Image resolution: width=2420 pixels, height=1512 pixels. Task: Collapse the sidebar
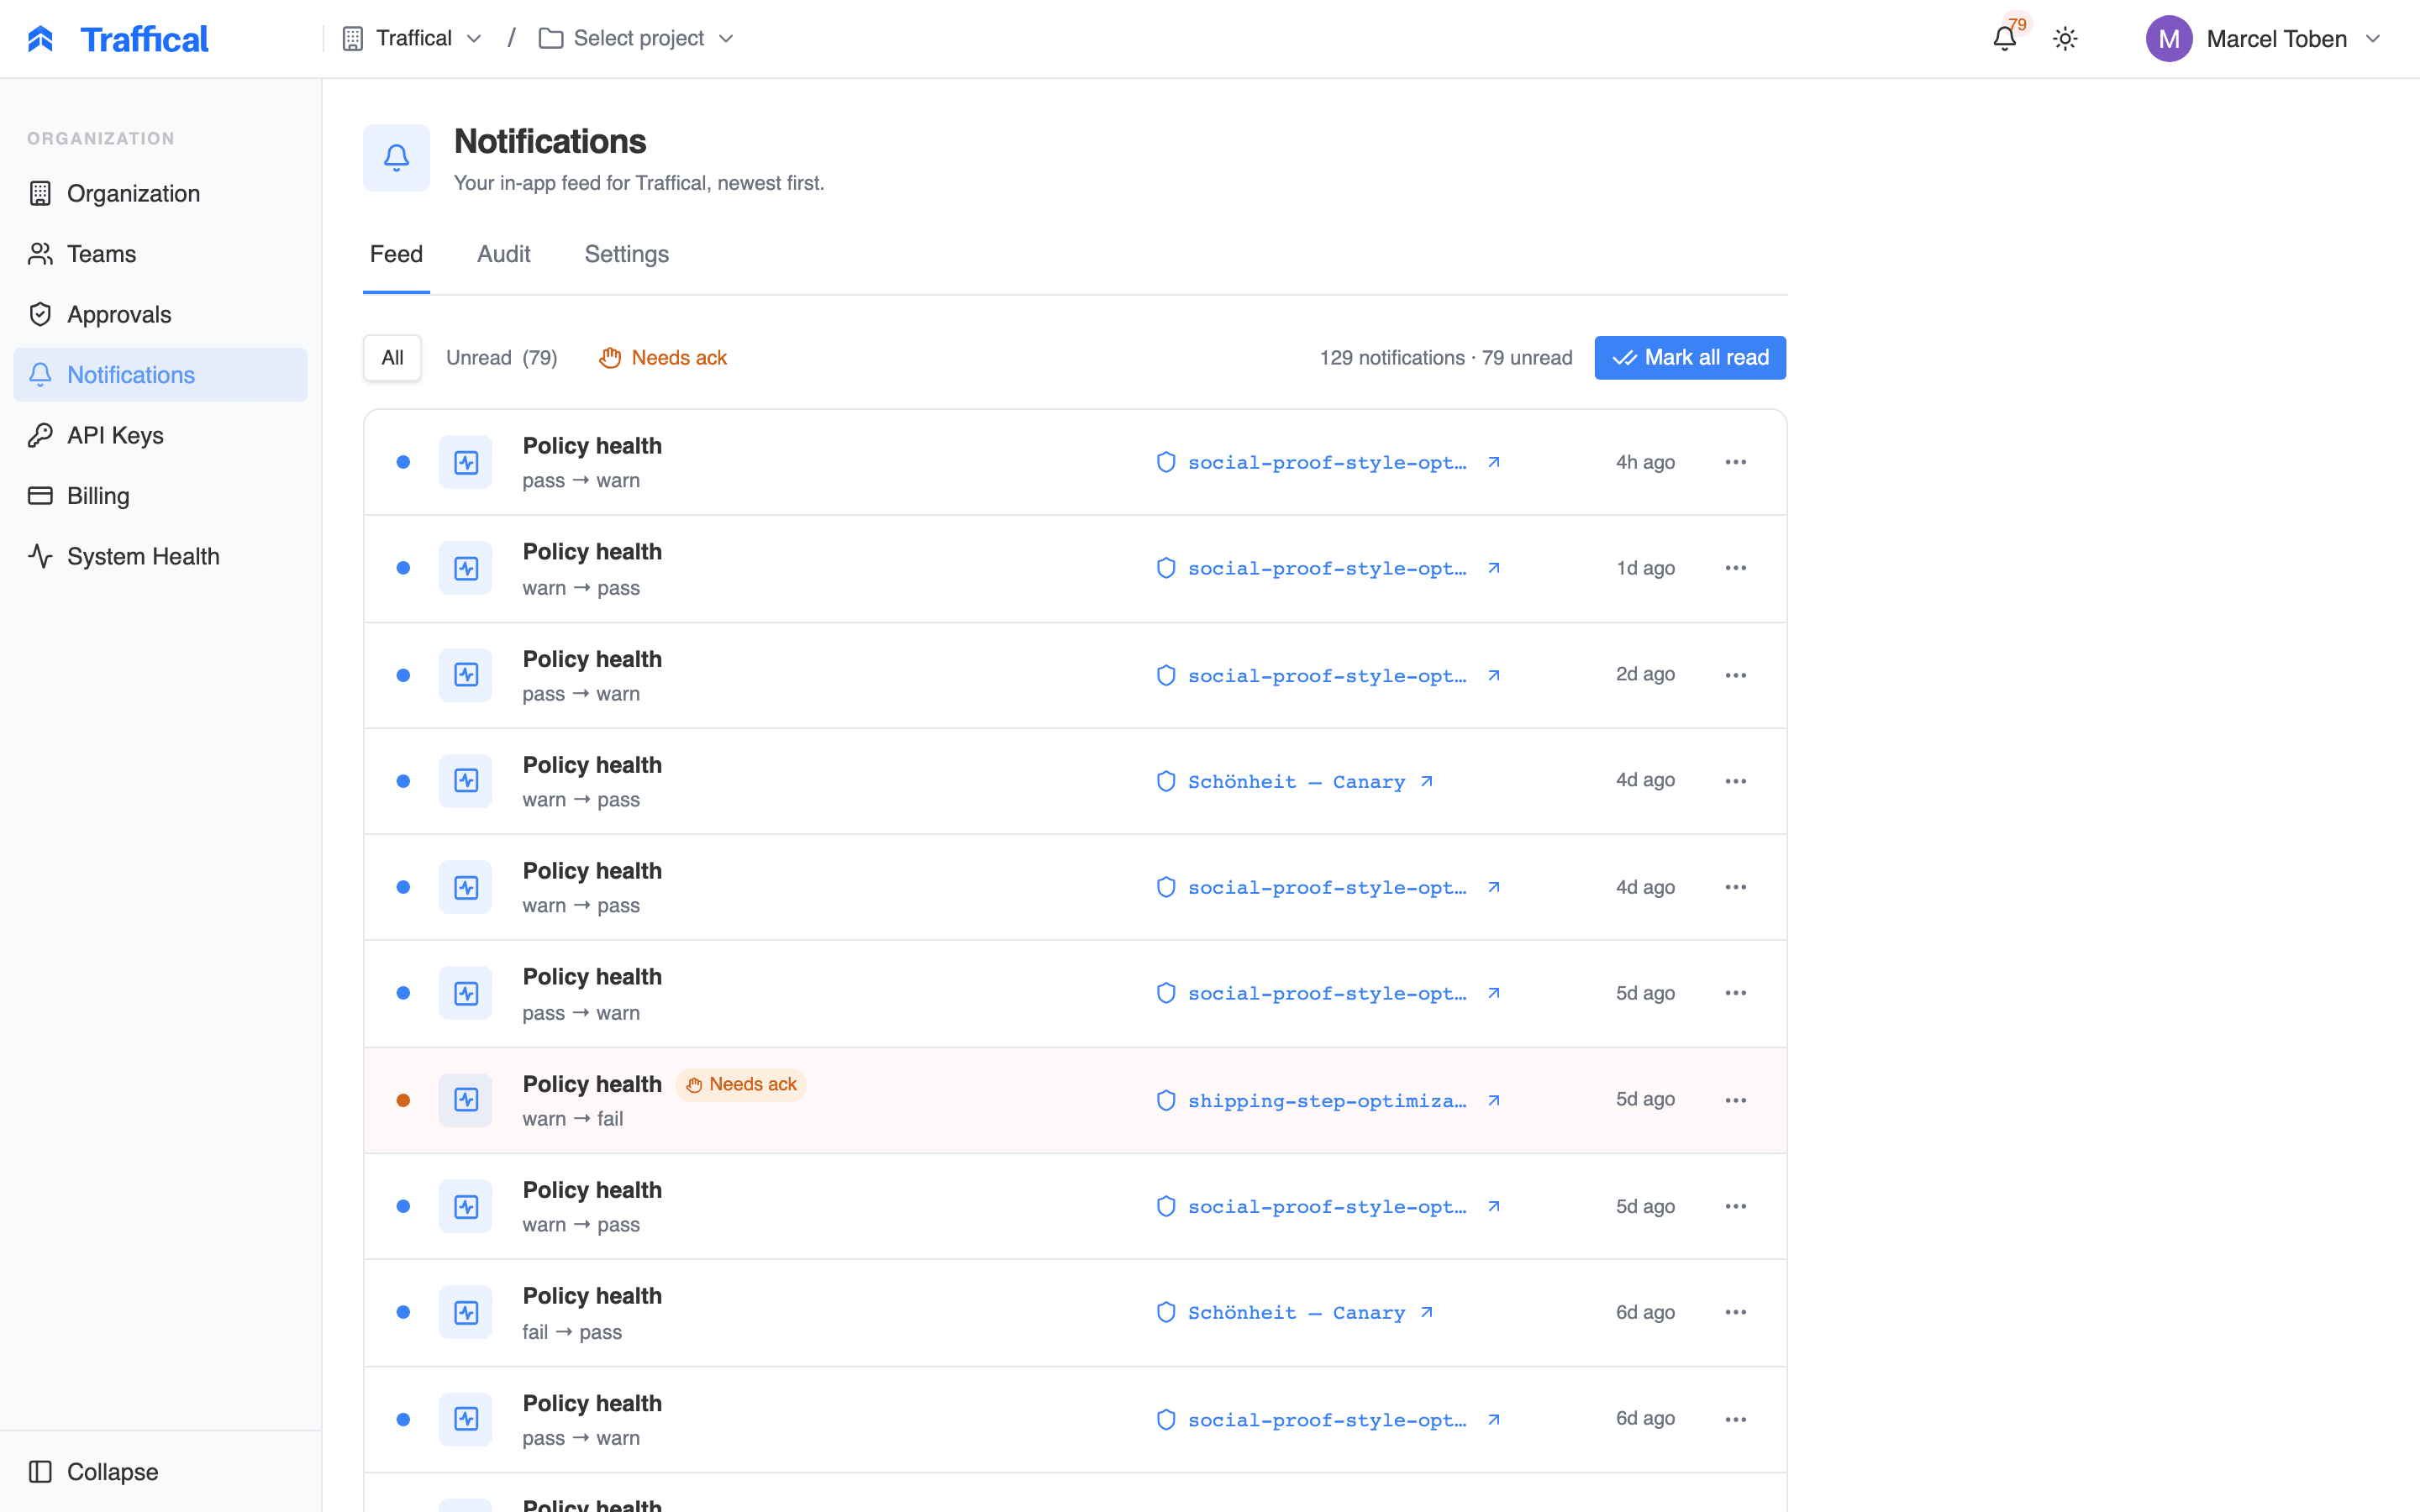(93, 1471)
